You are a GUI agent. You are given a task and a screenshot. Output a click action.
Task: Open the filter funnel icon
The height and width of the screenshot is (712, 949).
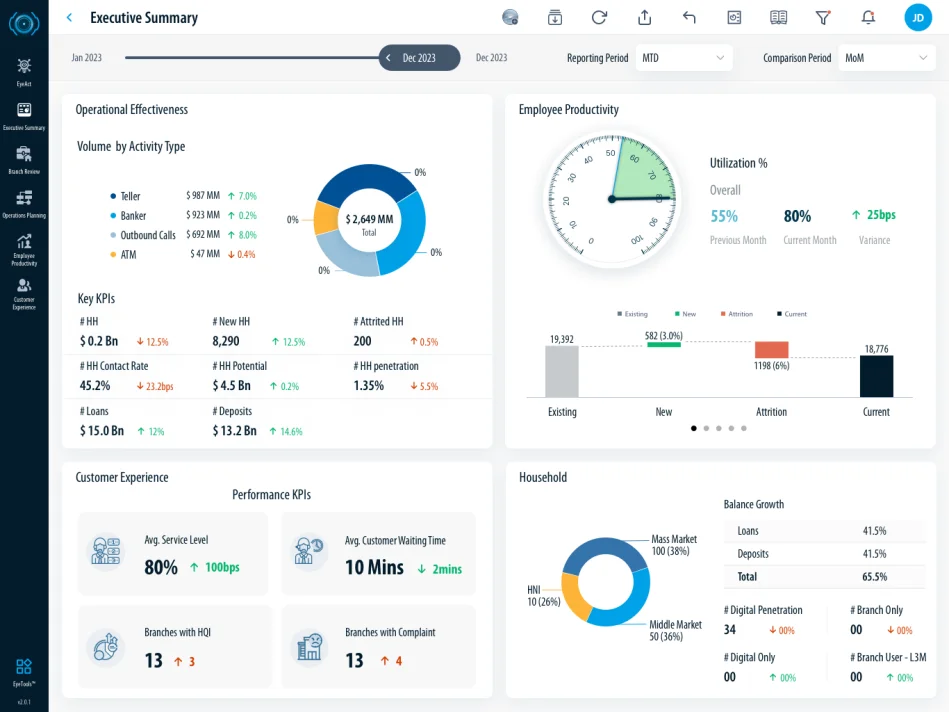(x=823, y=17)
